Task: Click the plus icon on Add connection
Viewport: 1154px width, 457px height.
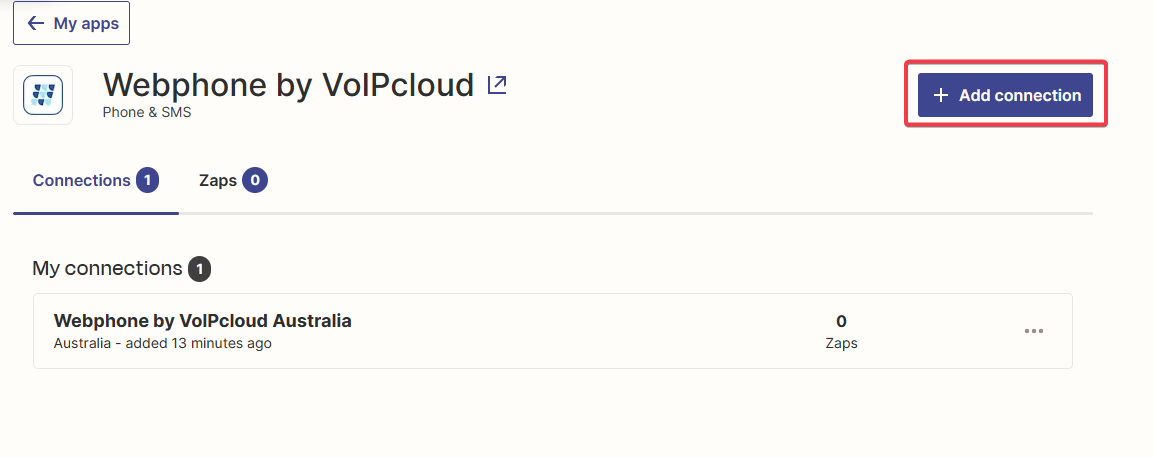Action: (x=941, y=96)
